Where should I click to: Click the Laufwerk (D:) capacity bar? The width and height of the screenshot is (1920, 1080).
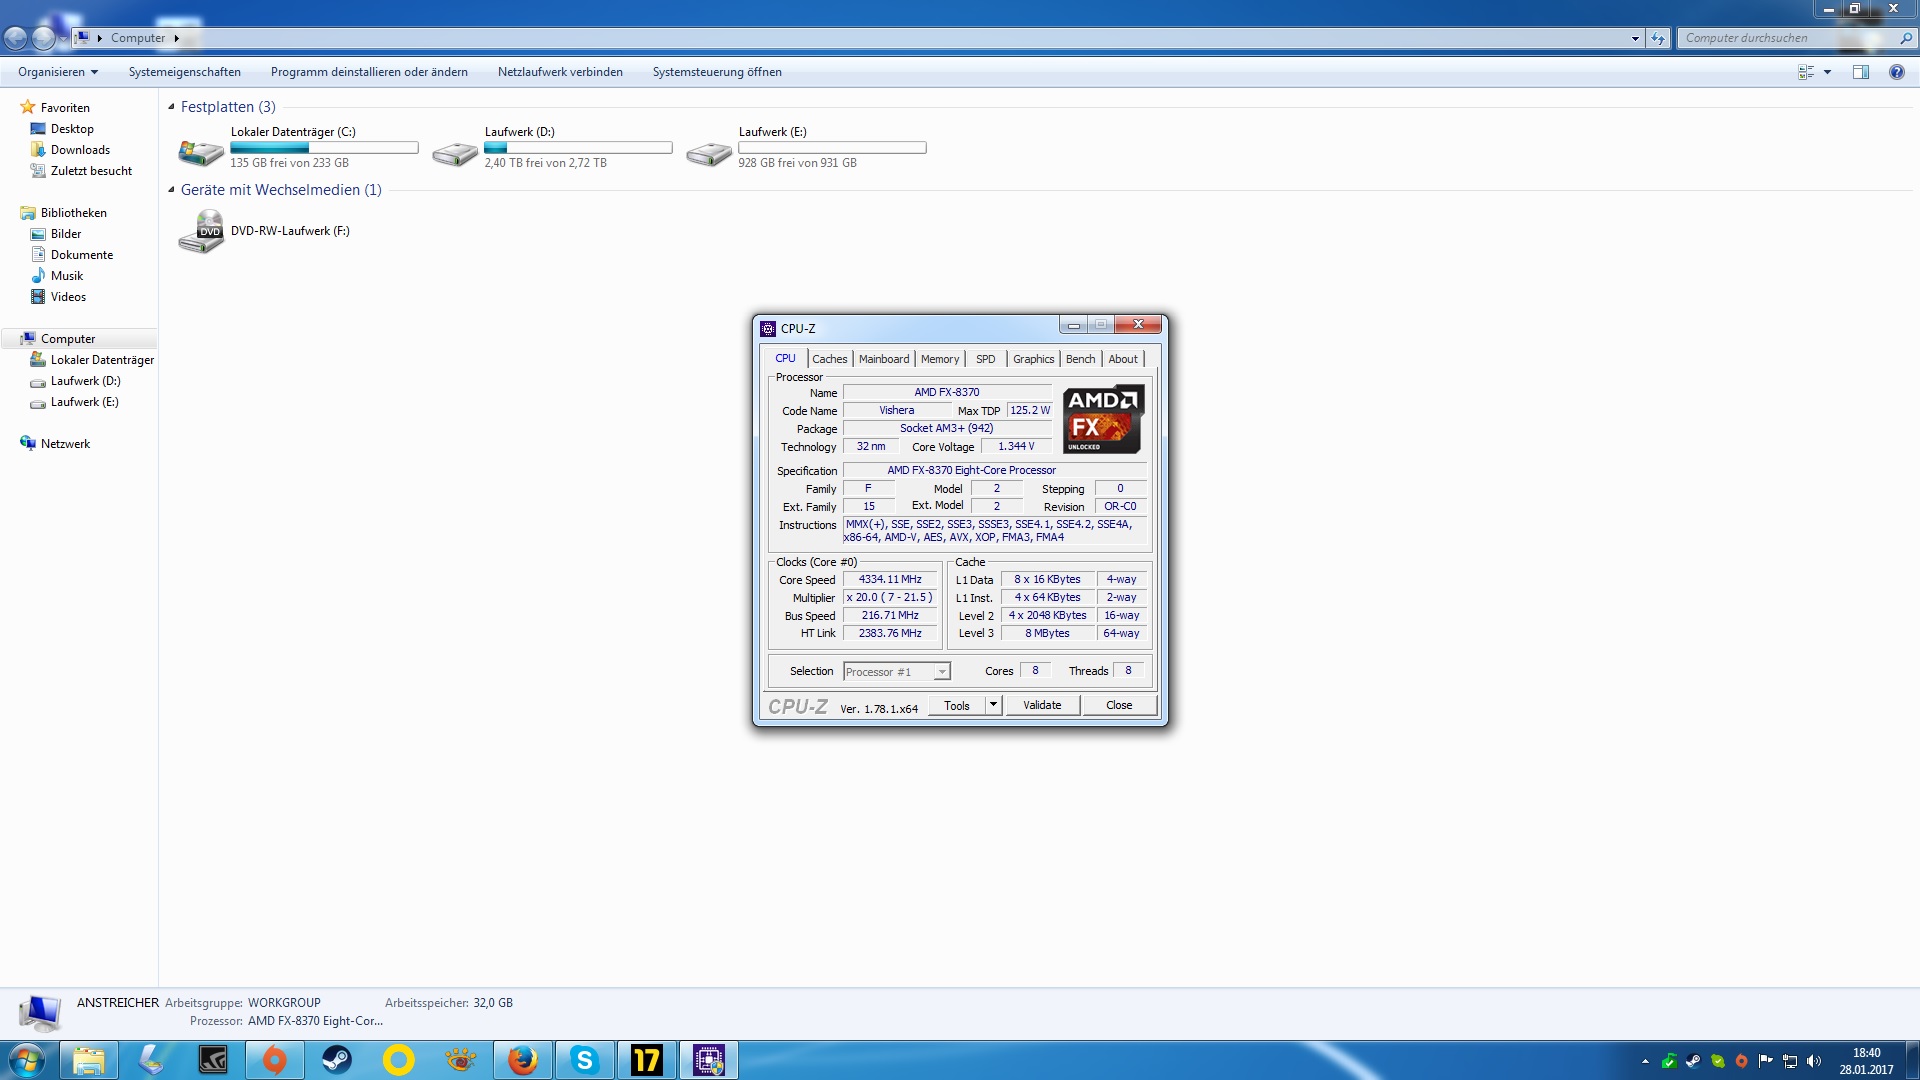point(578,148)
